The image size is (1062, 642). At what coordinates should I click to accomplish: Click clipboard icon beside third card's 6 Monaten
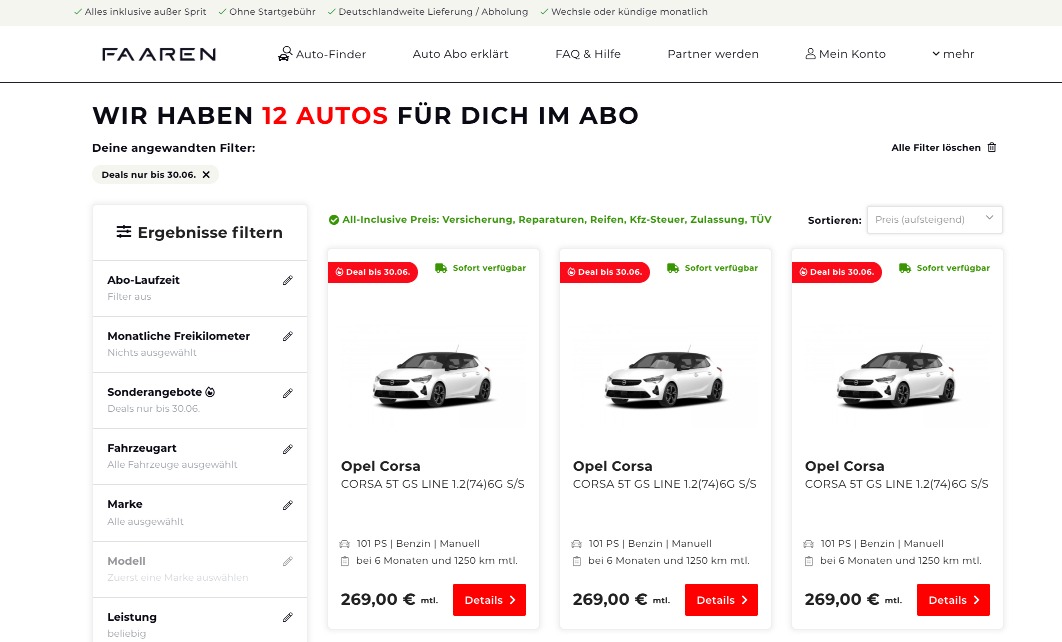(x=809, y=561)
